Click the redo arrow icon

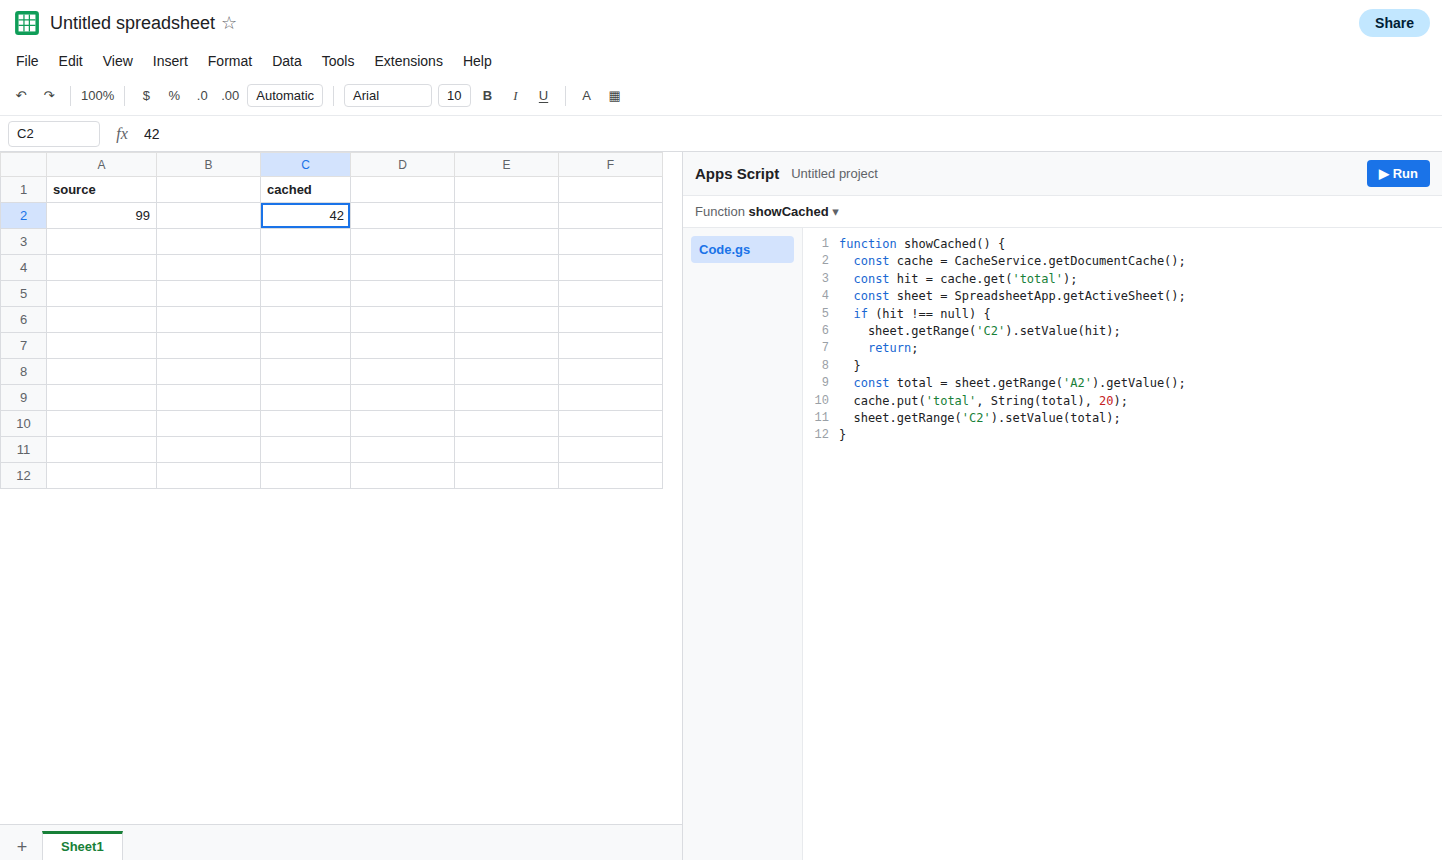point(49,96)
